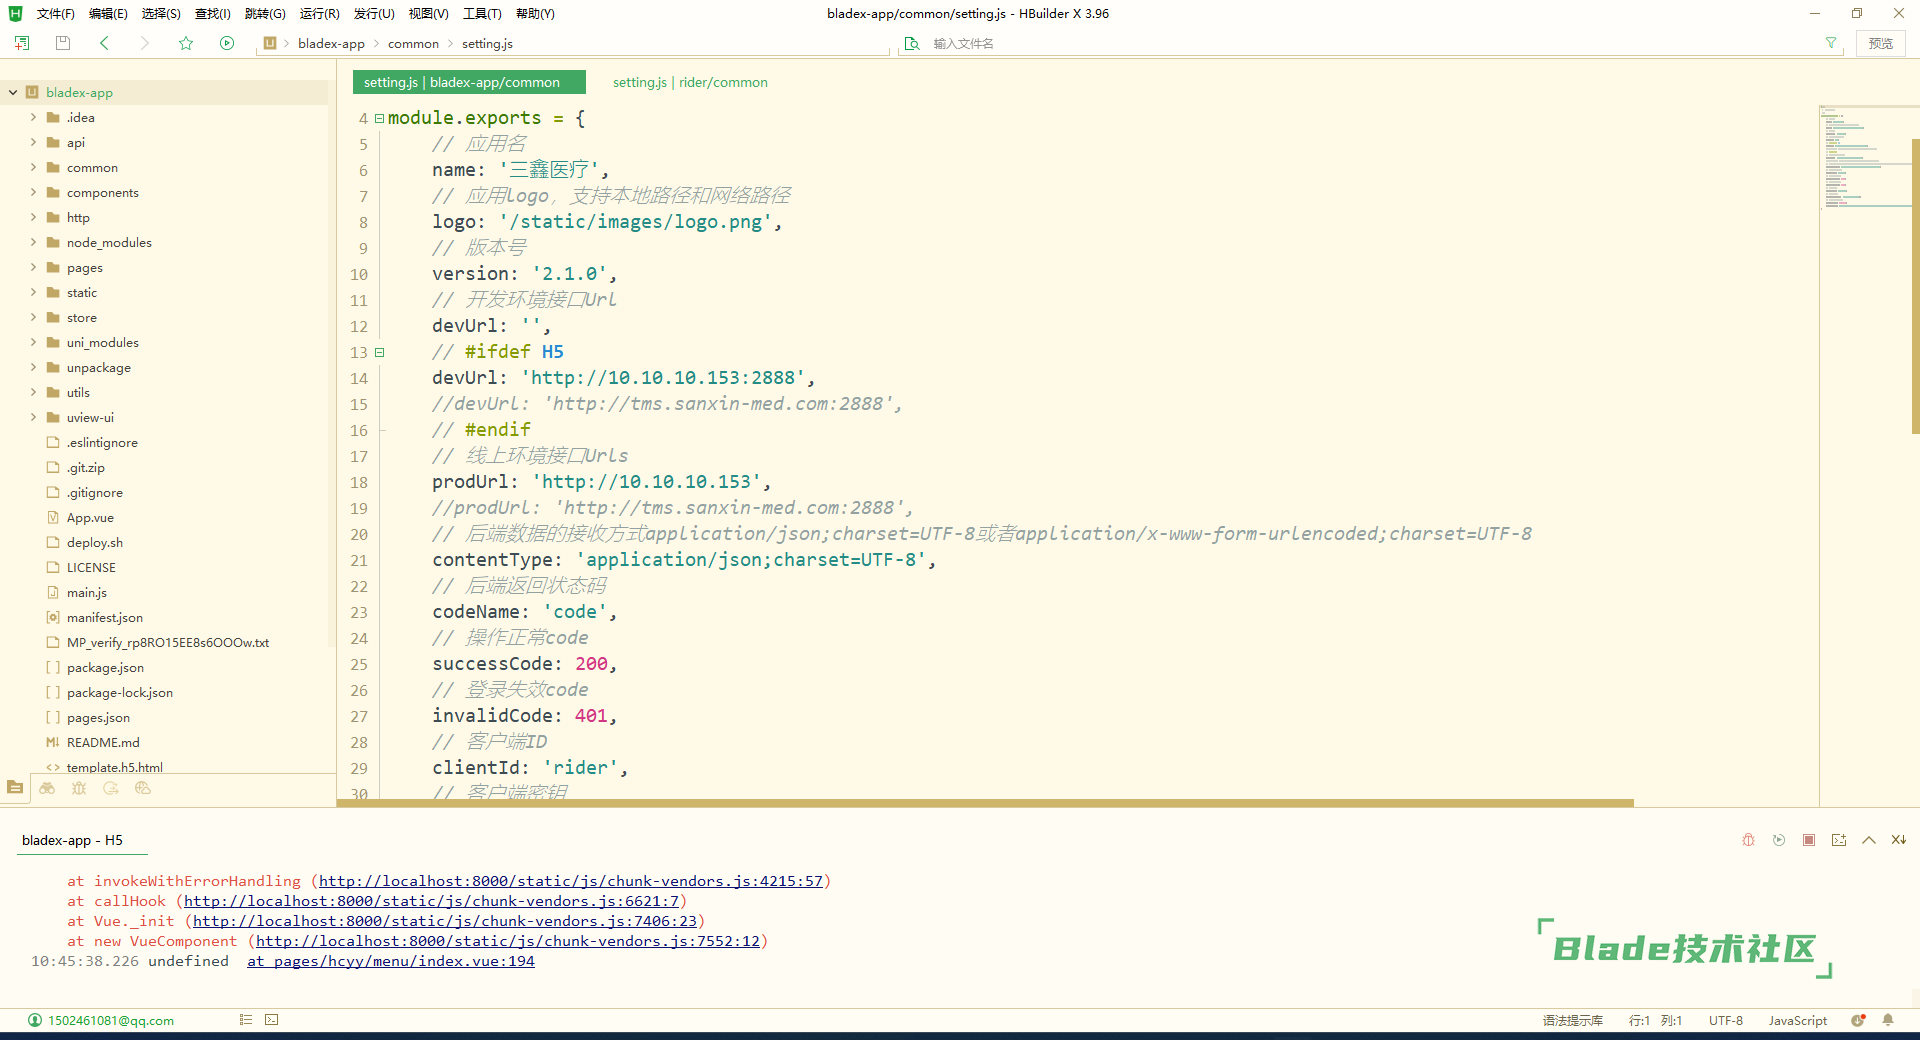Collapse the bladex-app root project
This screenshot has width=1920, height=1040.
(x=13, y=92)
